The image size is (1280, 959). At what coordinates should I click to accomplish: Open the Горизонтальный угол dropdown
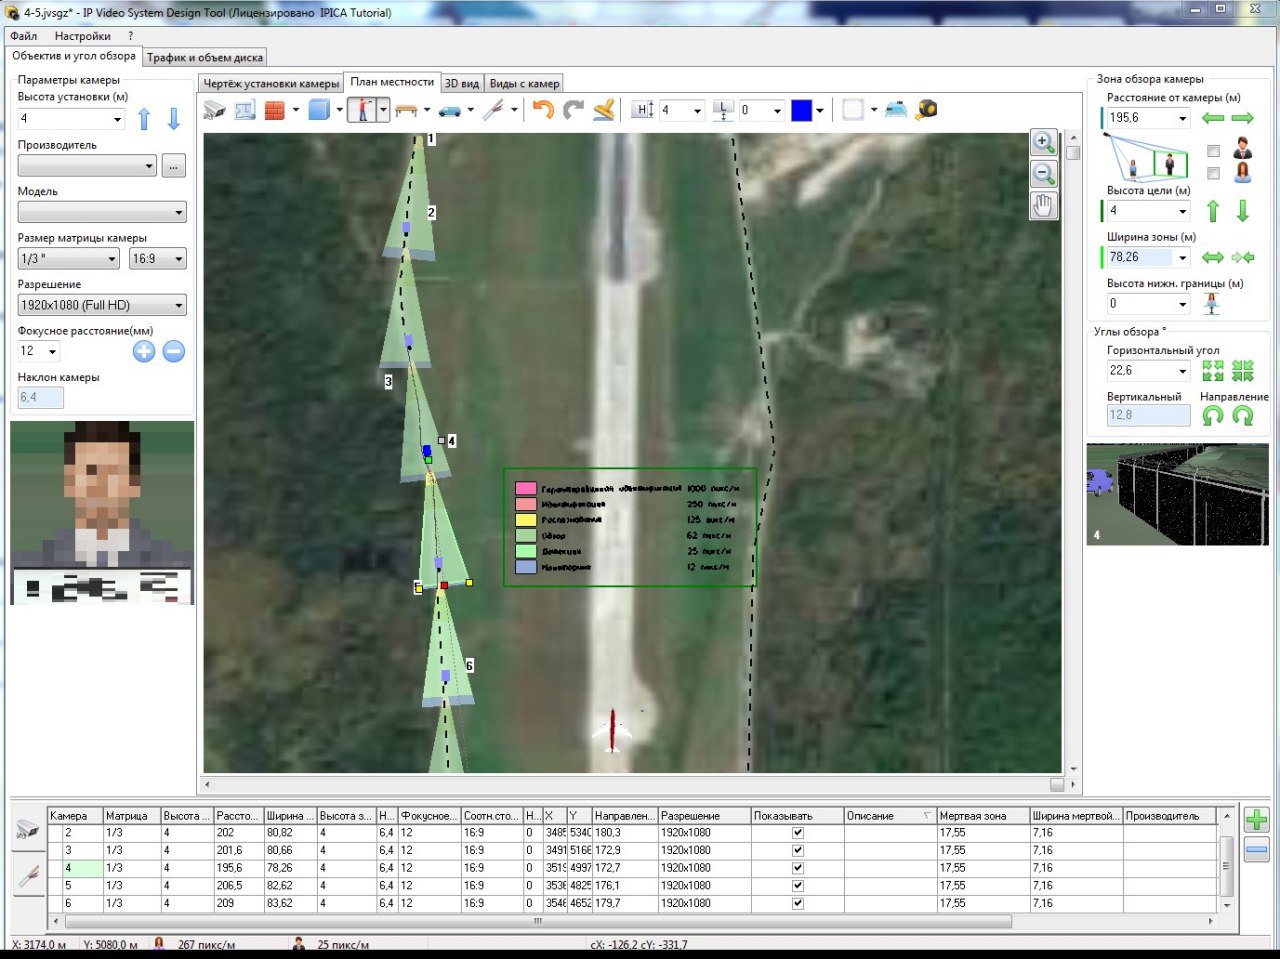point(1182,371)
